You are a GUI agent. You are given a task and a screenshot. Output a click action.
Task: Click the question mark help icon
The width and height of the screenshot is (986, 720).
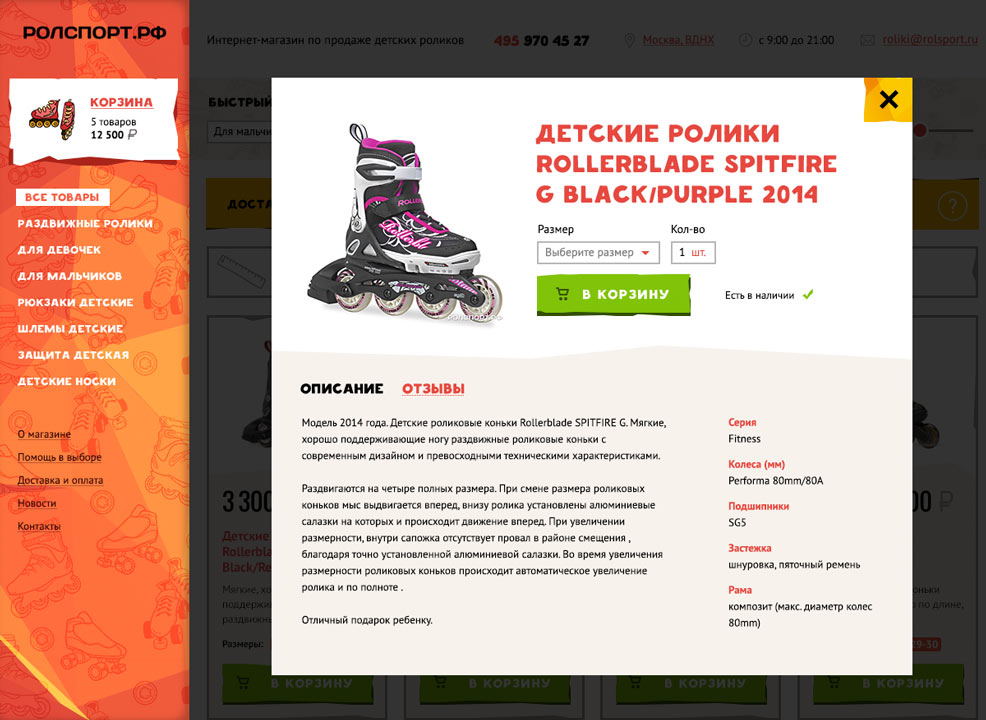tap(952, 206)
